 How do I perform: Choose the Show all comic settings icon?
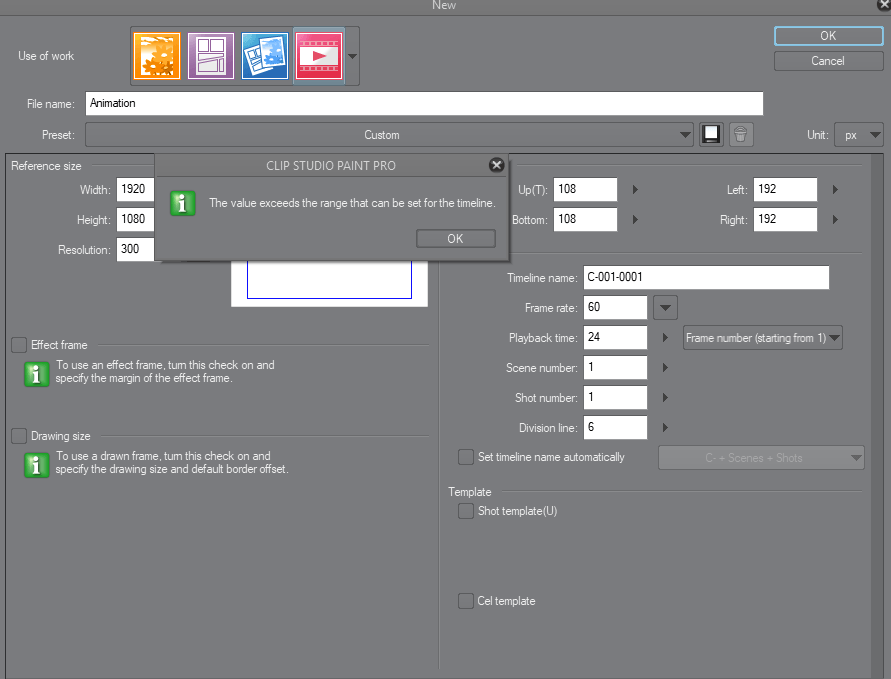(265, 56)
